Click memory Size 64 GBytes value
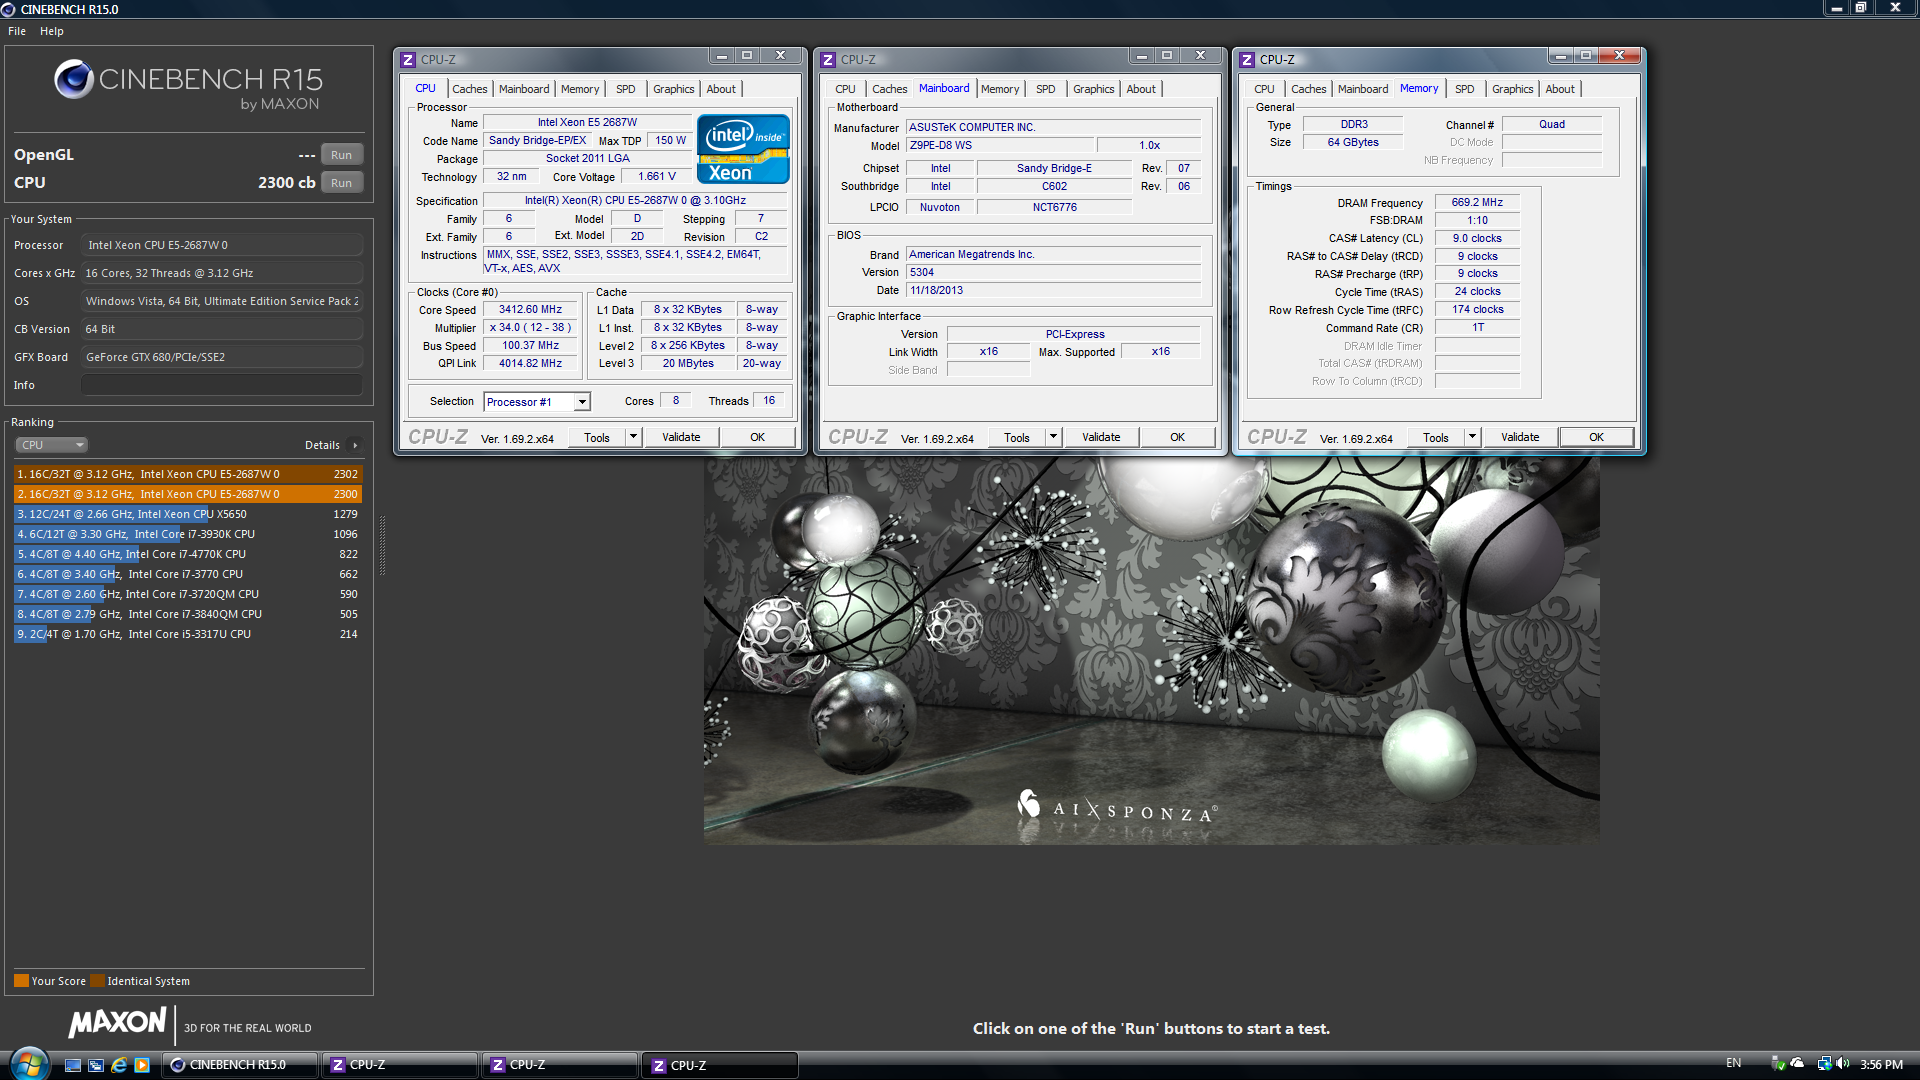The height and width of the screenshot is (1080, 1920). tap(1353, 143)
